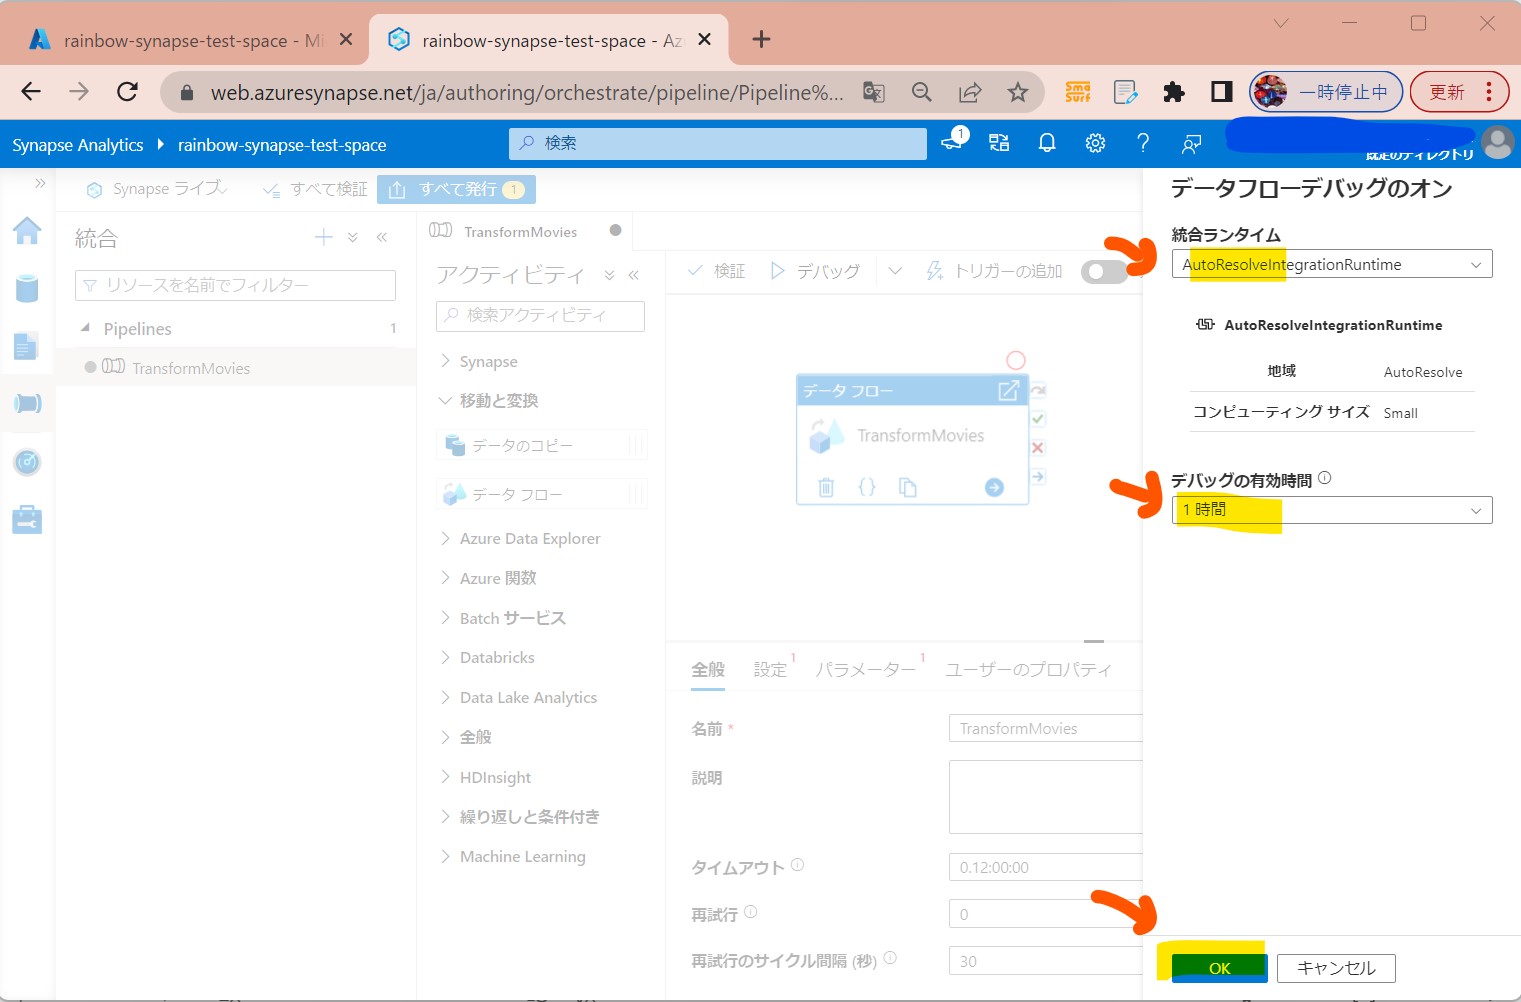Expand Data Lake Analytics group

pos(518,698)
